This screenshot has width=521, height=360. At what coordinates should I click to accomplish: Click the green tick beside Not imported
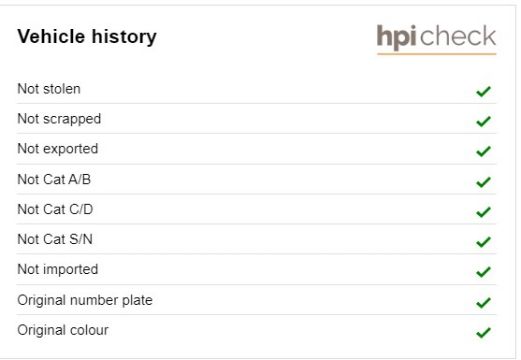click(483, 272)
